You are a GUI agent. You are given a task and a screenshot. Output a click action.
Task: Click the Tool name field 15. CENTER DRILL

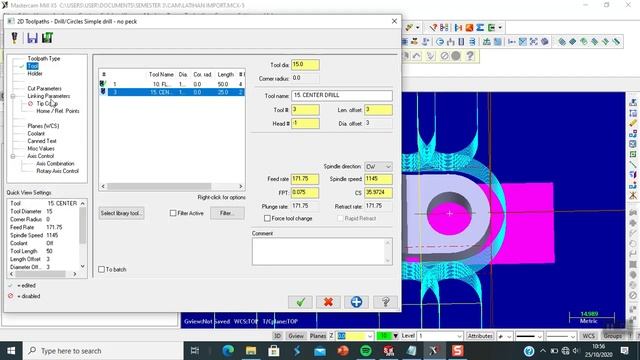pos(342,95)
